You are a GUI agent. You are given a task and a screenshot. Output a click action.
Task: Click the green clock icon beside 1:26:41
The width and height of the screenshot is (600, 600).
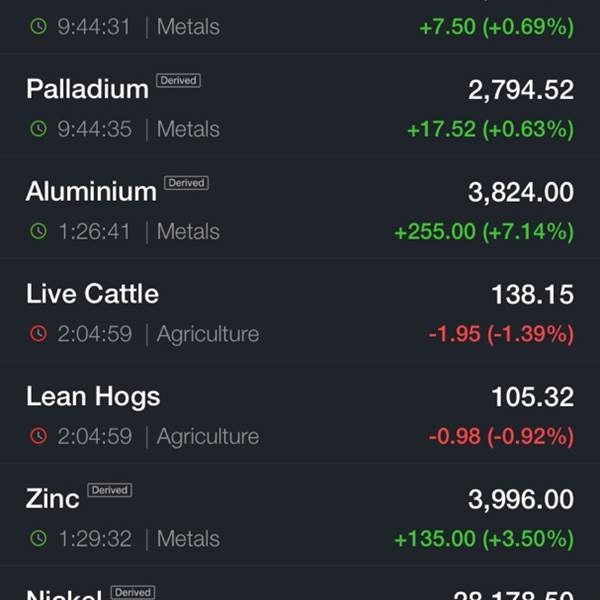(39, 231)
